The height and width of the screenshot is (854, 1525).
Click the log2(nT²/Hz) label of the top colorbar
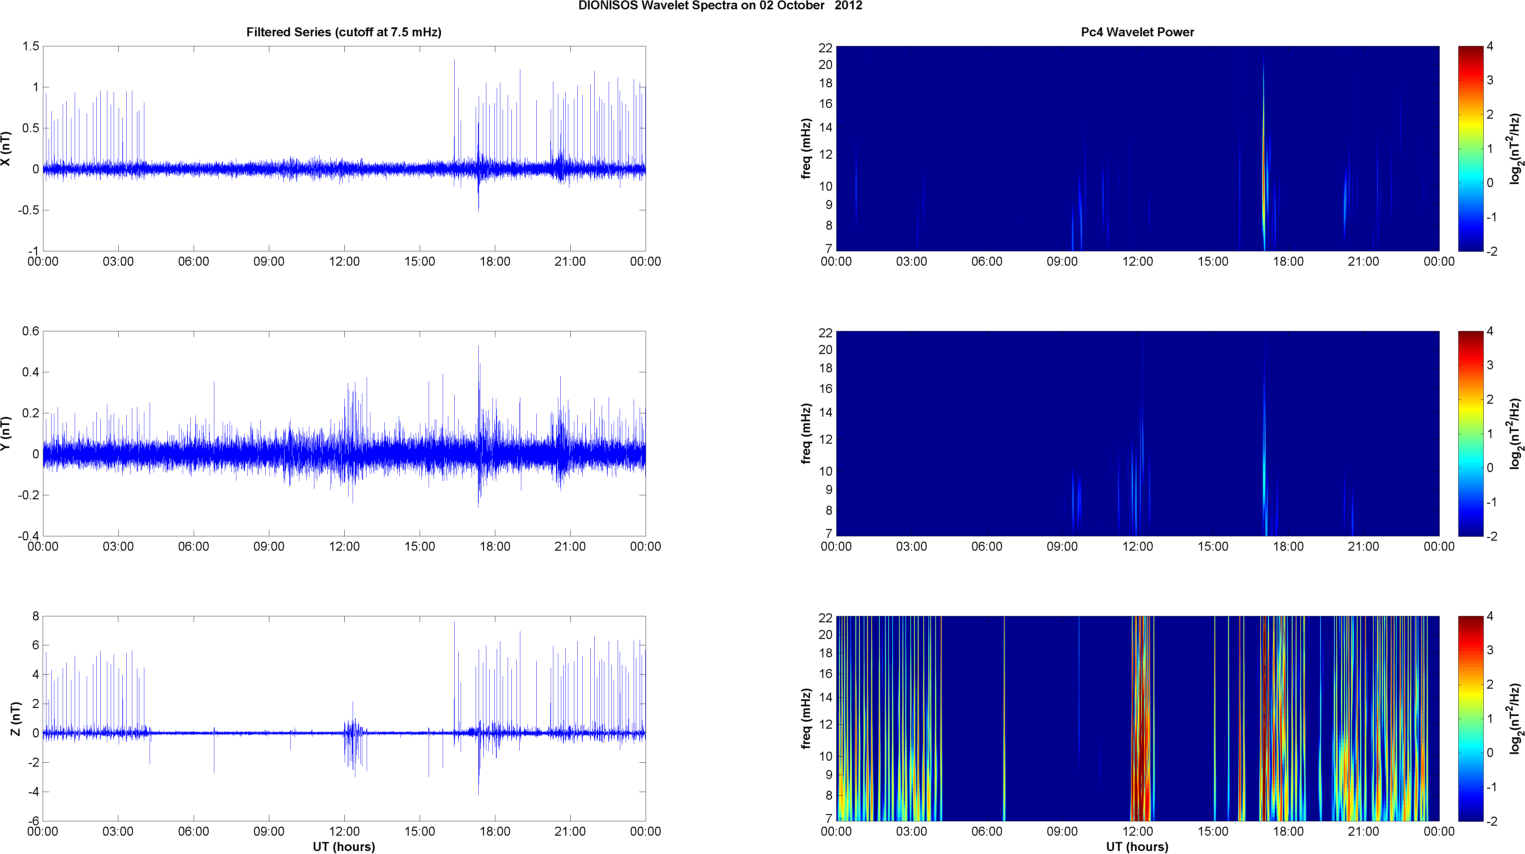[1516, 149]
